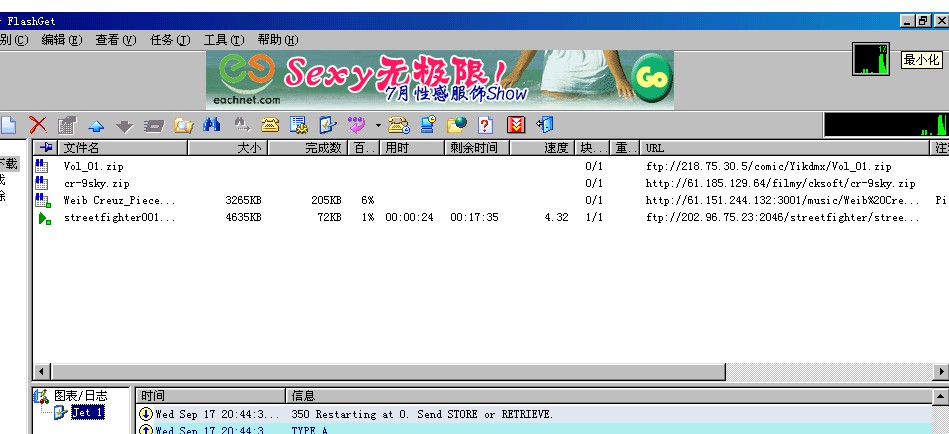Screen dimensions: 949x434
Task: Click the telephone with clock schedule icon
Action: tap(399, 125)
